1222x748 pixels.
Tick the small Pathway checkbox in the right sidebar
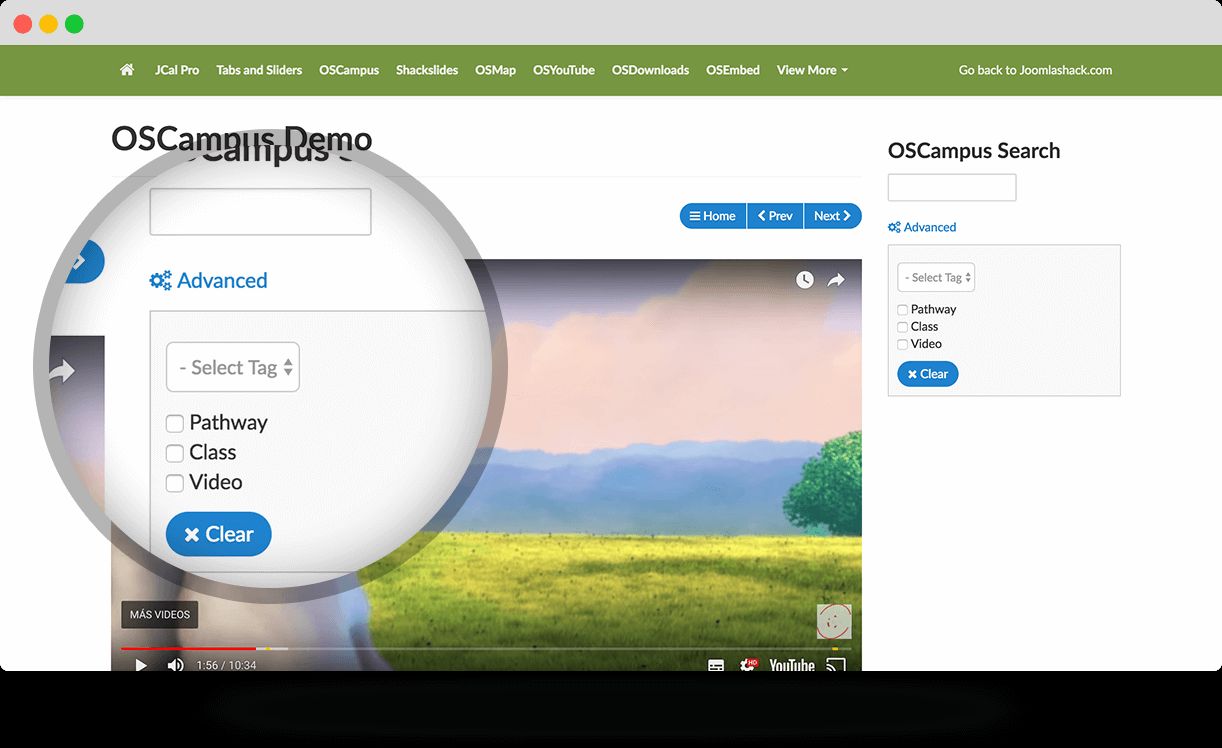point(902,310)
